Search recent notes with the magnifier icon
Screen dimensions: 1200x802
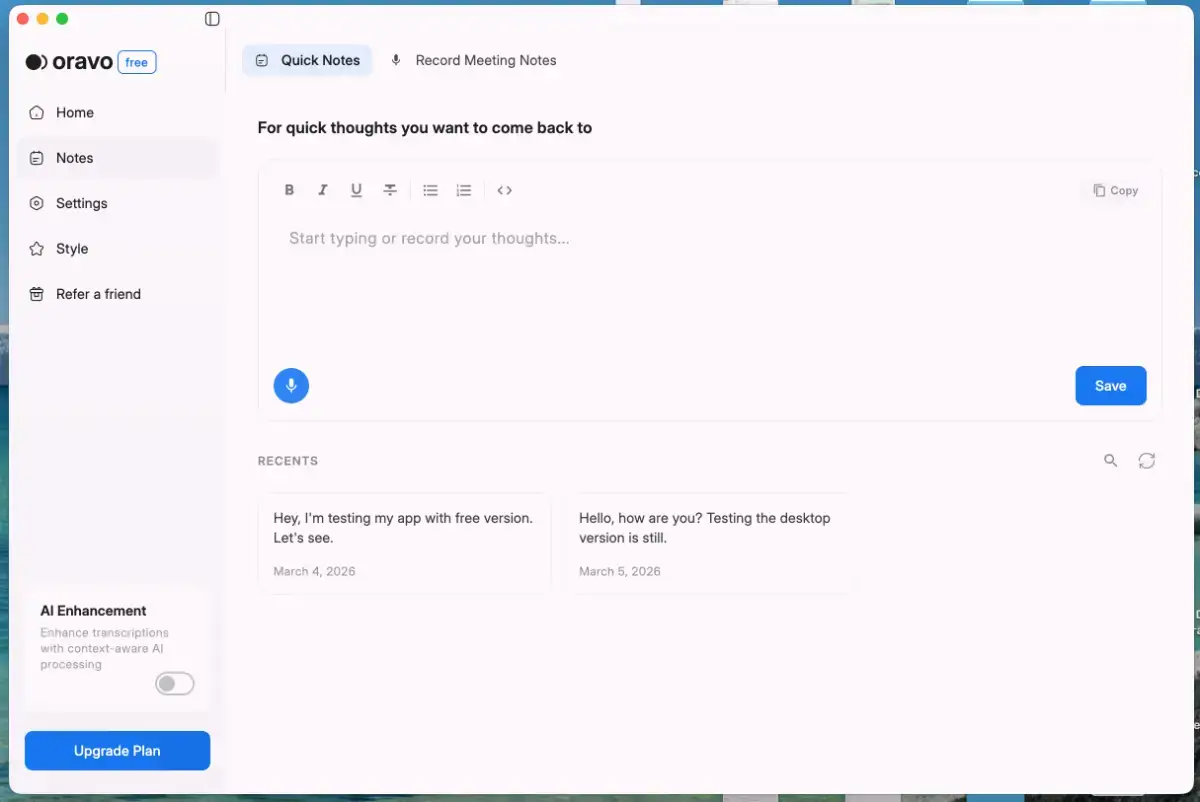tap(1110, 461)
